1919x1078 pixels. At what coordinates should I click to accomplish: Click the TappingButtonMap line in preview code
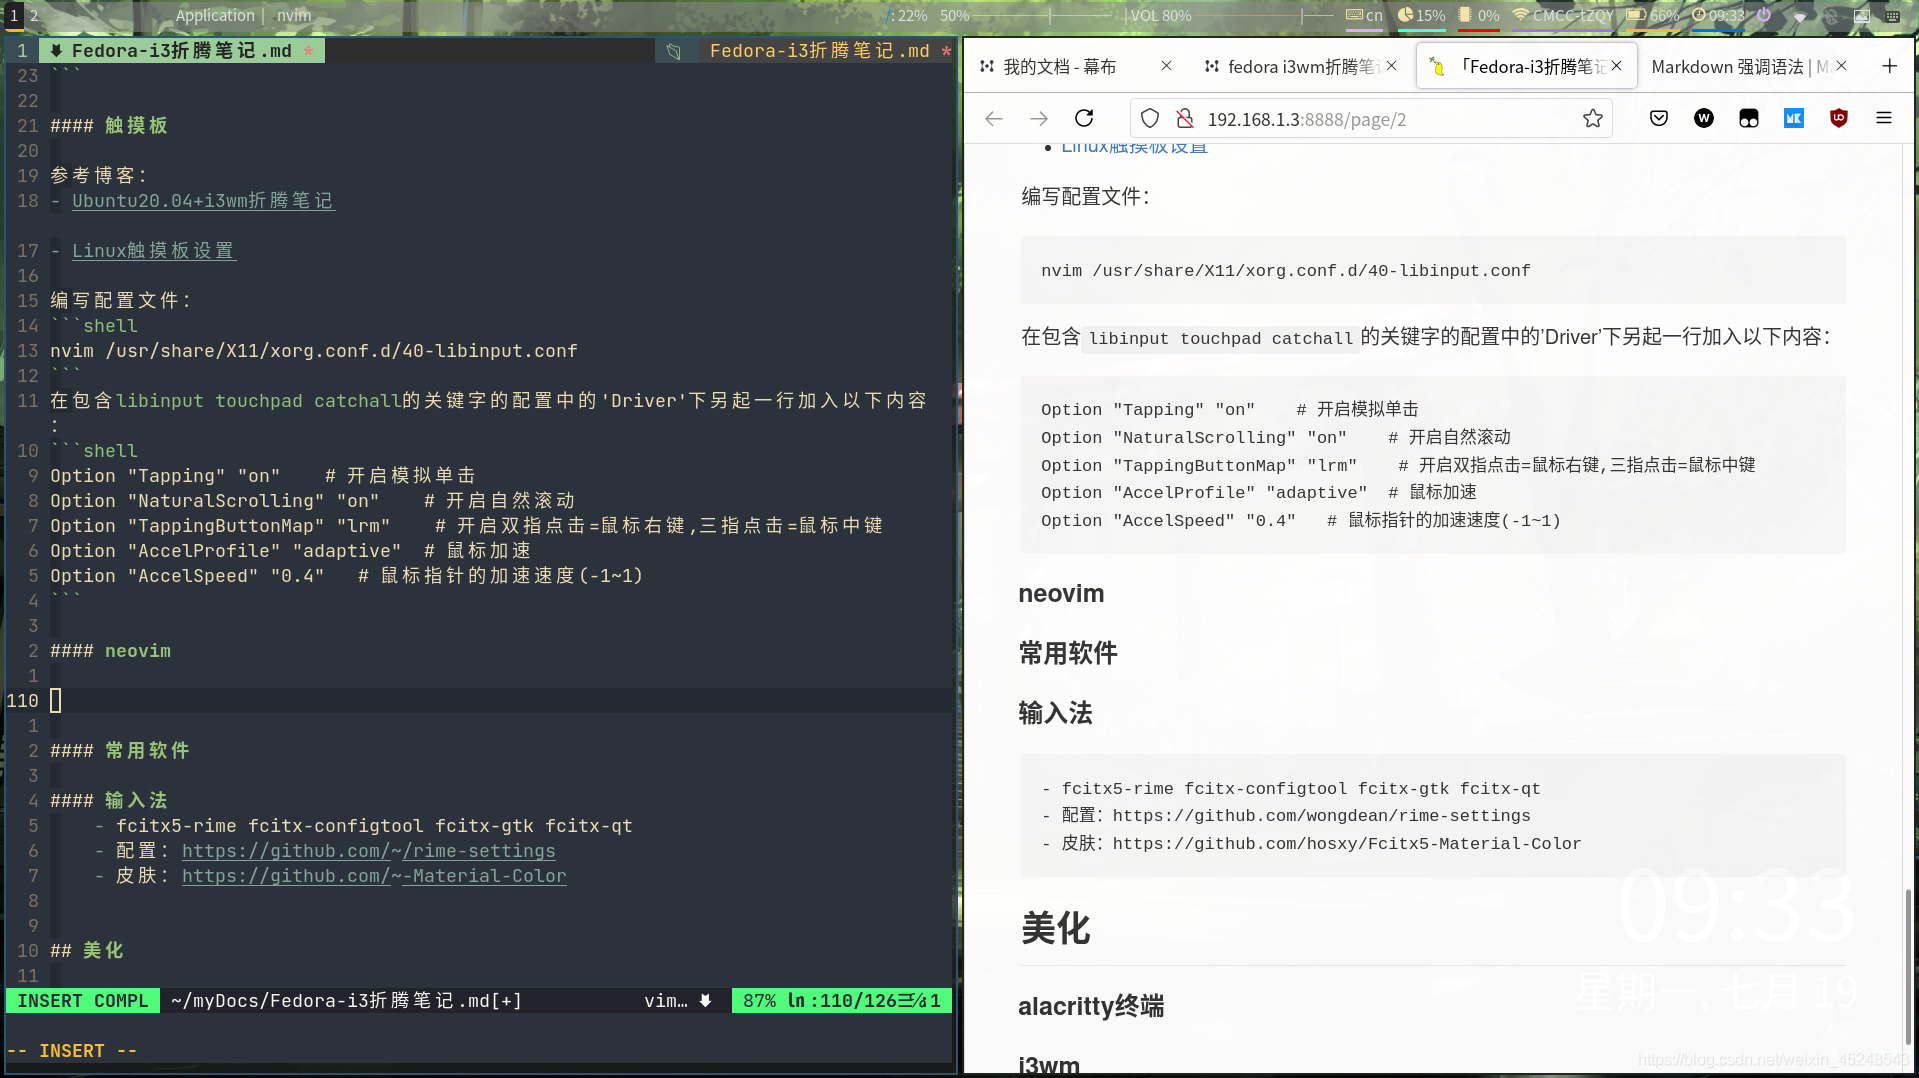click(1398, 465)
